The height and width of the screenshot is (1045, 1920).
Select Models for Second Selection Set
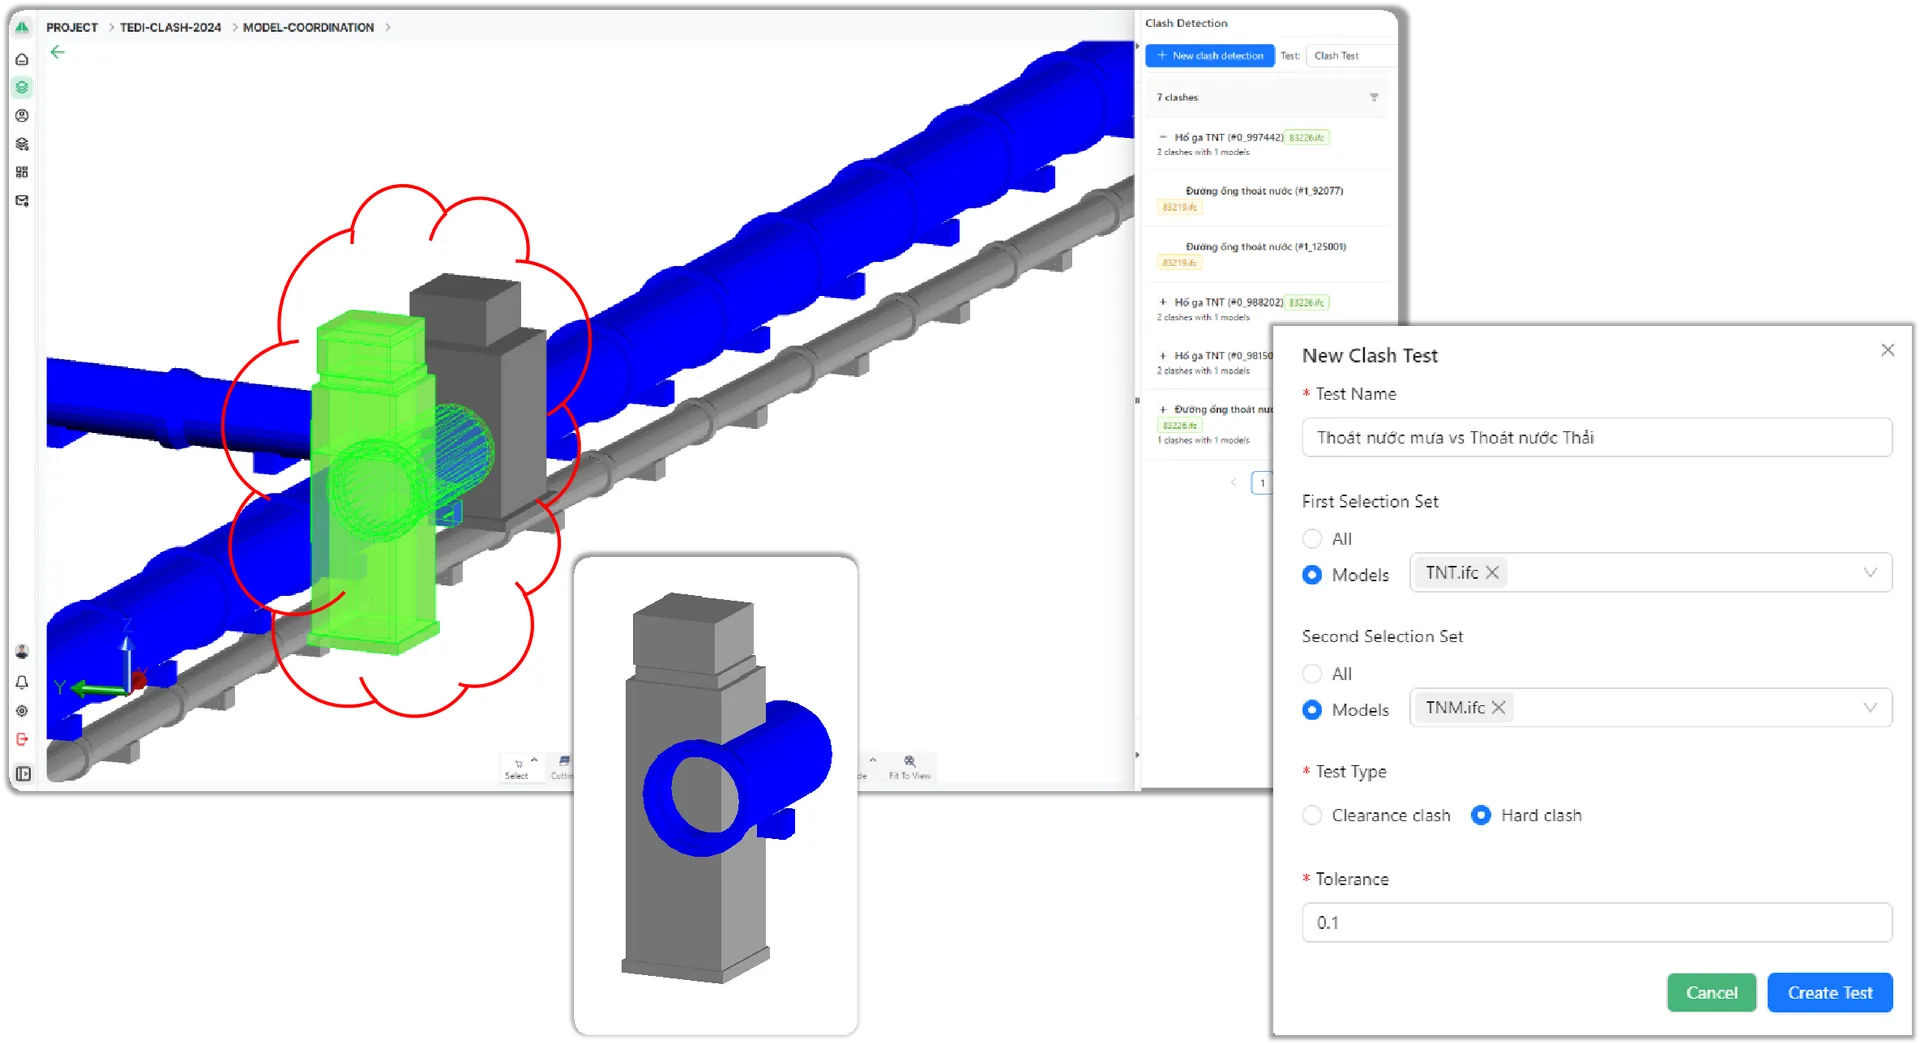click(1312, 710)
